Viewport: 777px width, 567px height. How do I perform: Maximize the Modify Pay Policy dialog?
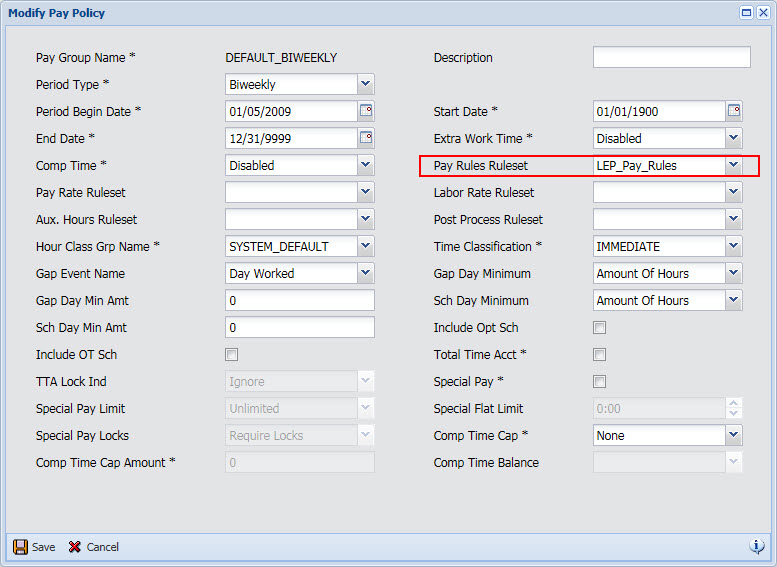tap(746, 13)
